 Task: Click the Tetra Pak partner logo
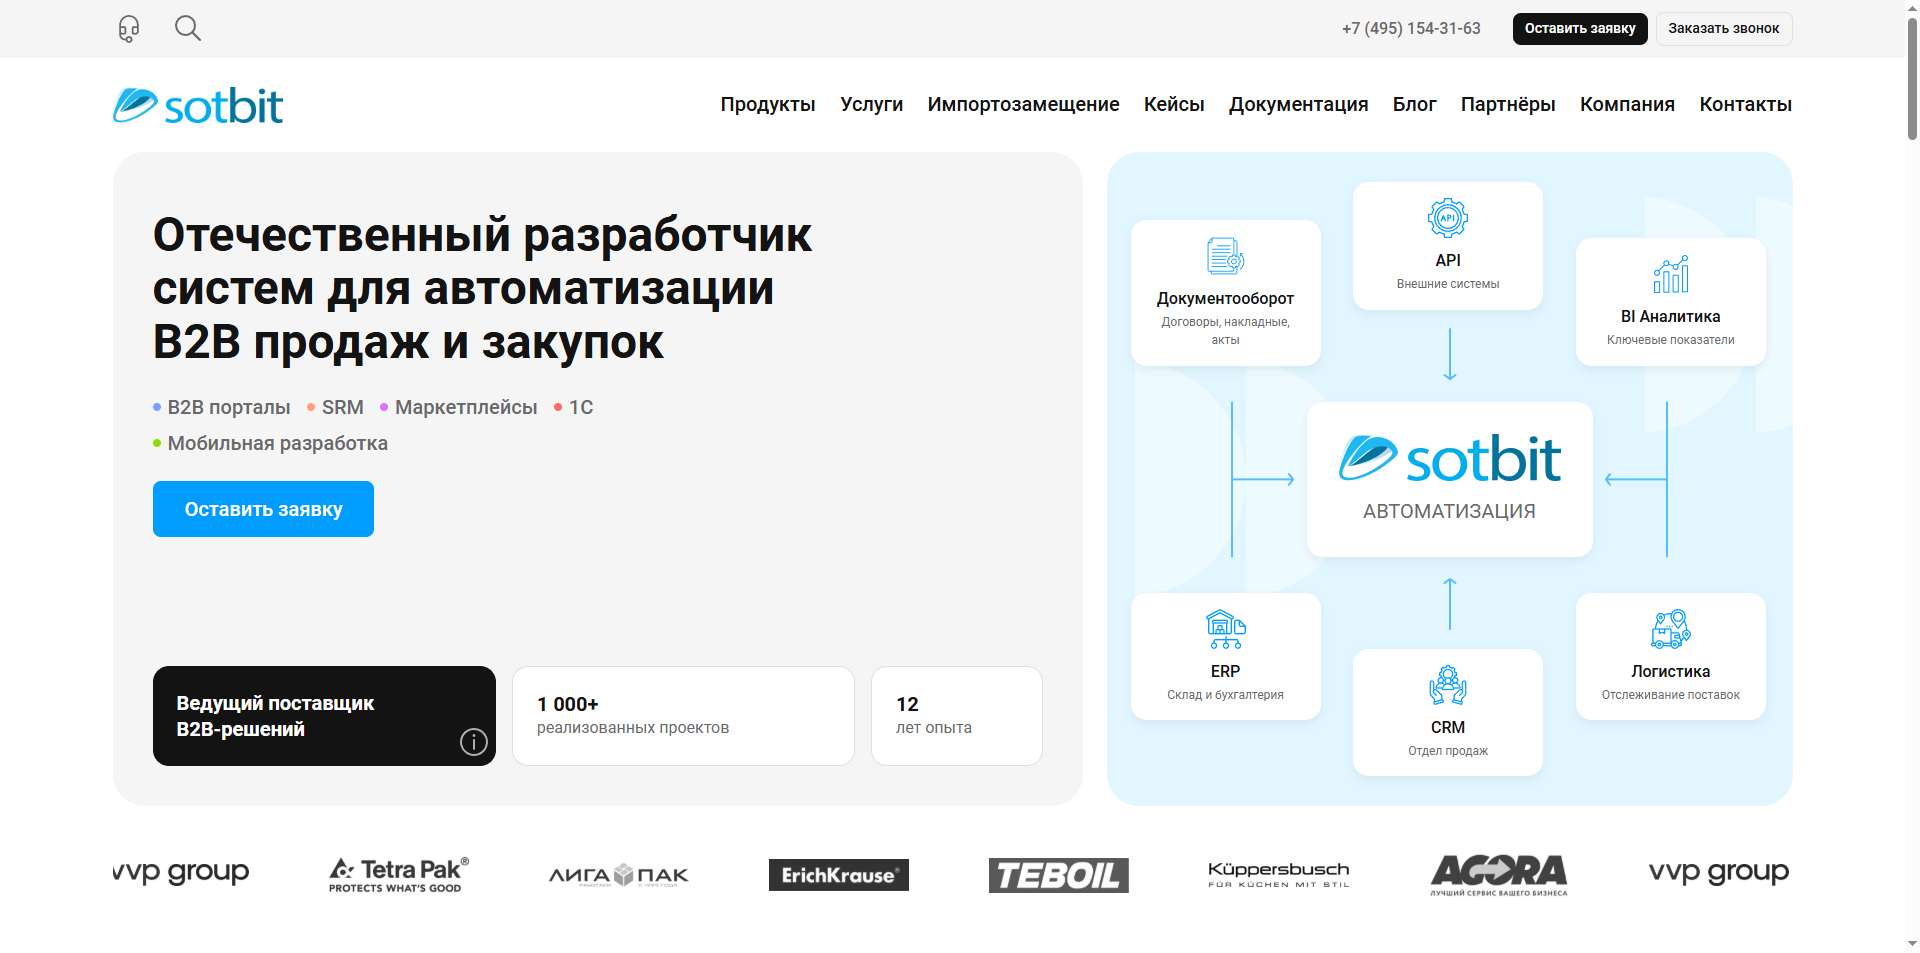pos(397,873)
